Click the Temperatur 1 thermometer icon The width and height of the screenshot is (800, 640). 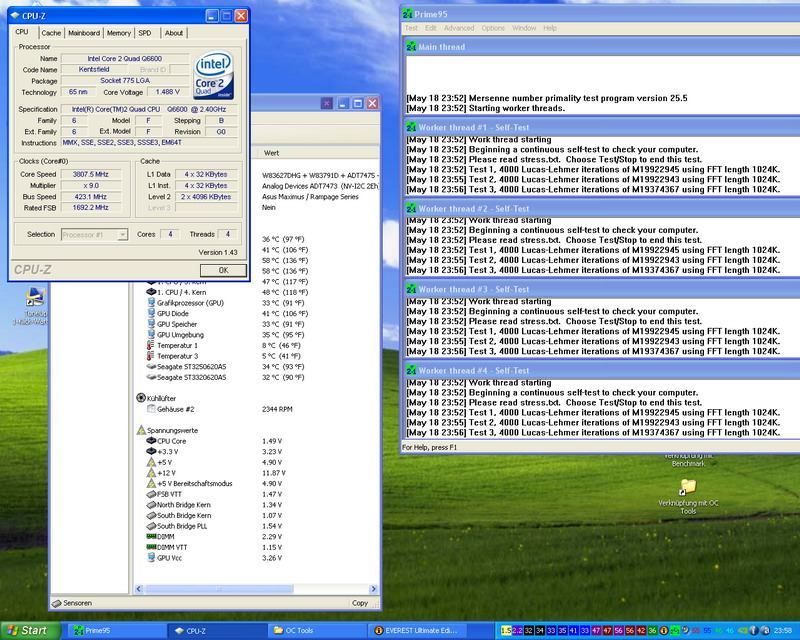(x=151, y=346)
